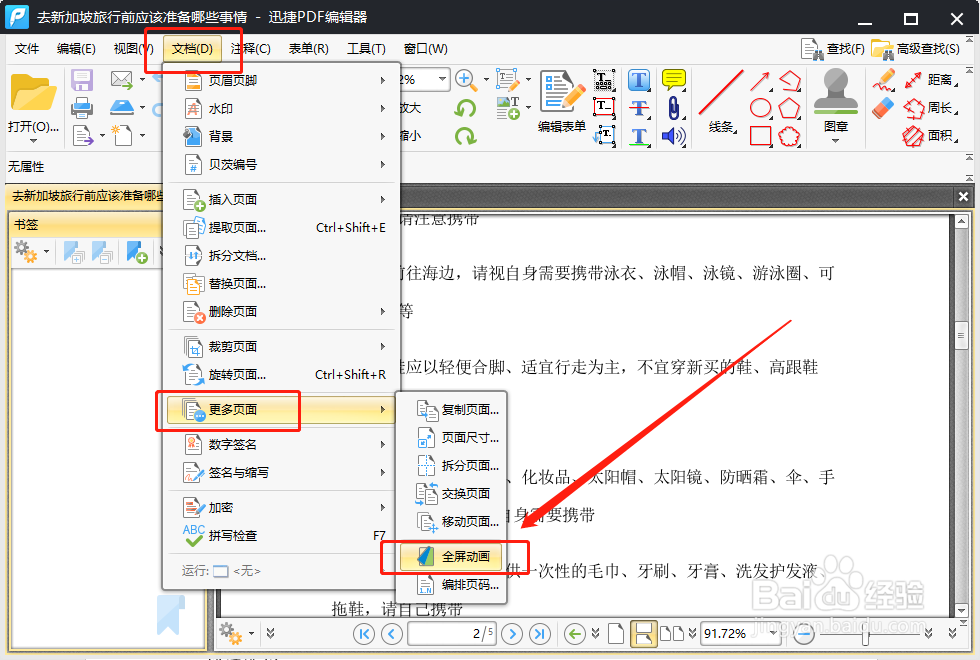Click the rotate counterclockwise icon

pyautogui.click(x=465, y=108)
